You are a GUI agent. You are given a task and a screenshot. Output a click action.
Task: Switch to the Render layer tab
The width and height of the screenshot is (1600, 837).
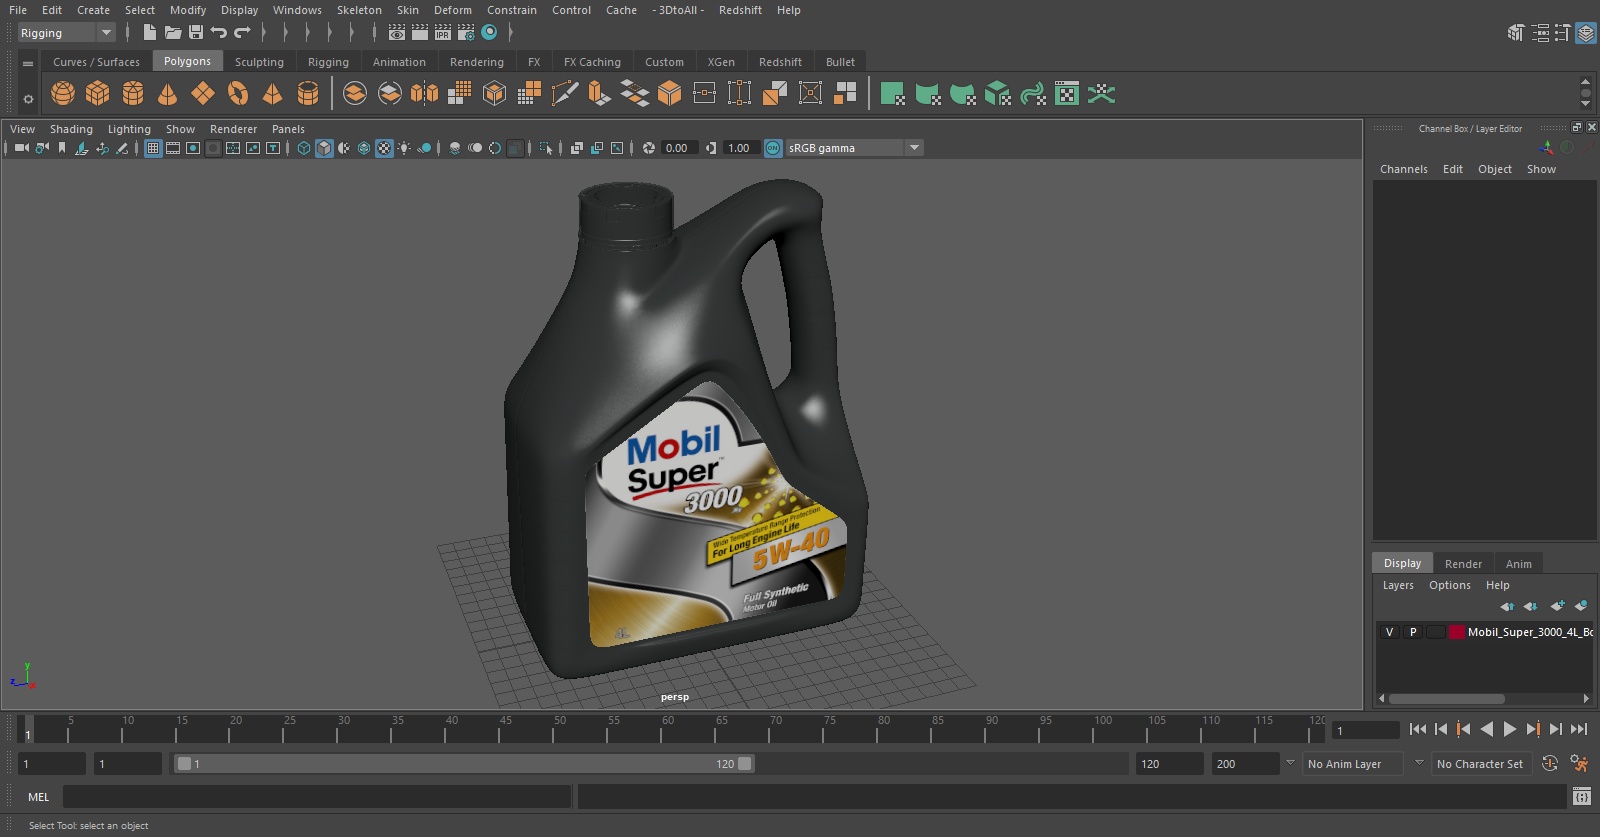(1463, 564)
